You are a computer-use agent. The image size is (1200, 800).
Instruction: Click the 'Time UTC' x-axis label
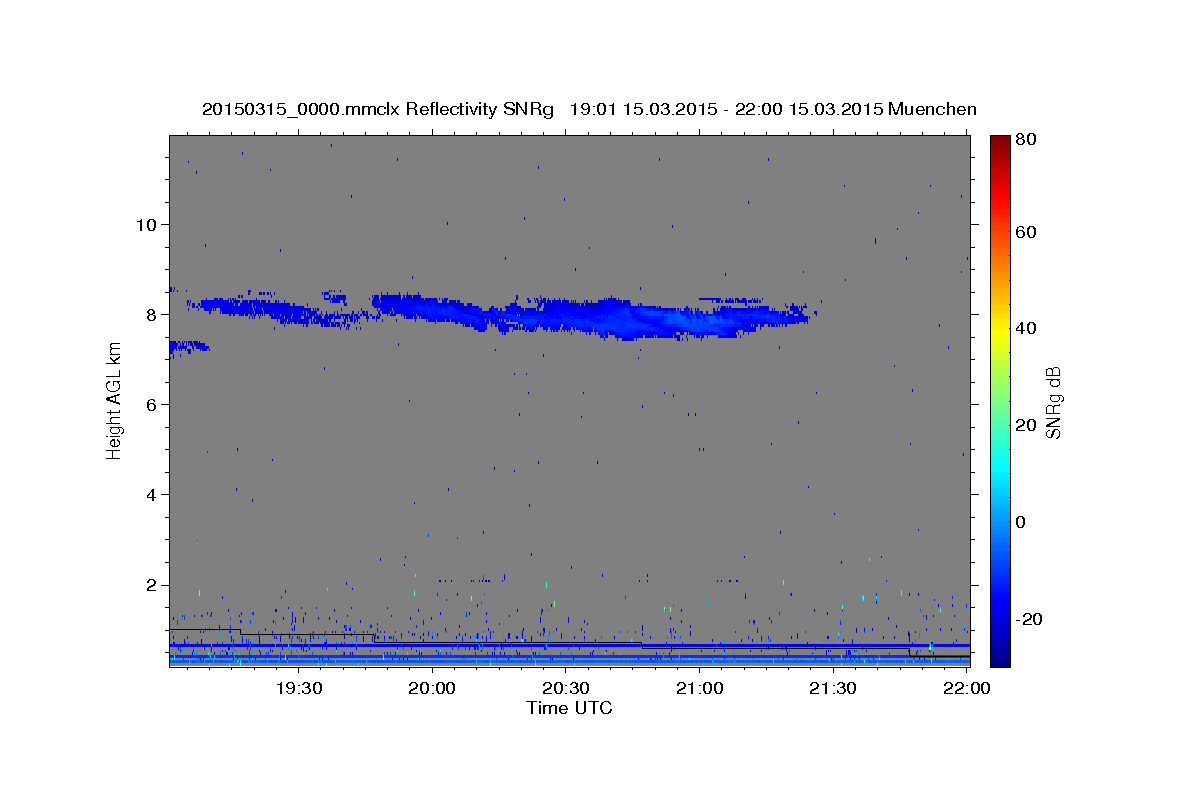point(569,708)
